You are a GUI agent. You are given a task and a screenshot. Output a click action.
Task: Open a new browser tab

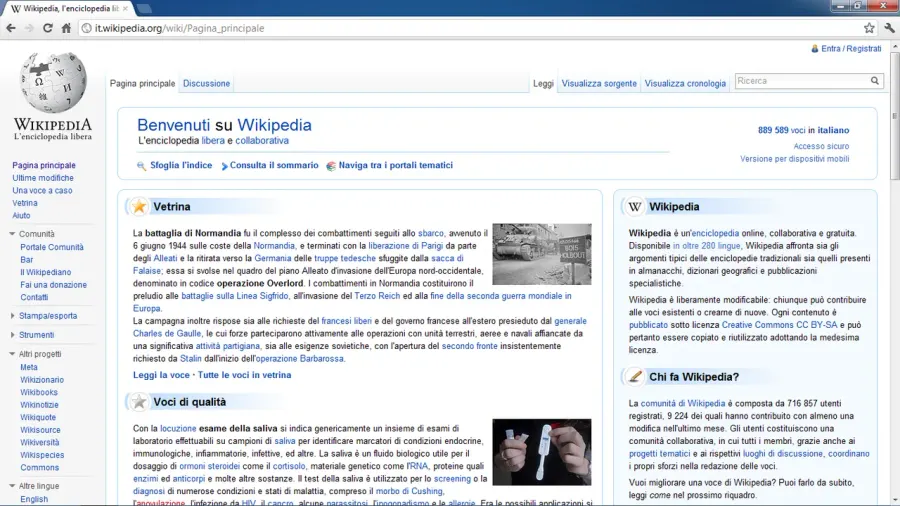[144, 9]
